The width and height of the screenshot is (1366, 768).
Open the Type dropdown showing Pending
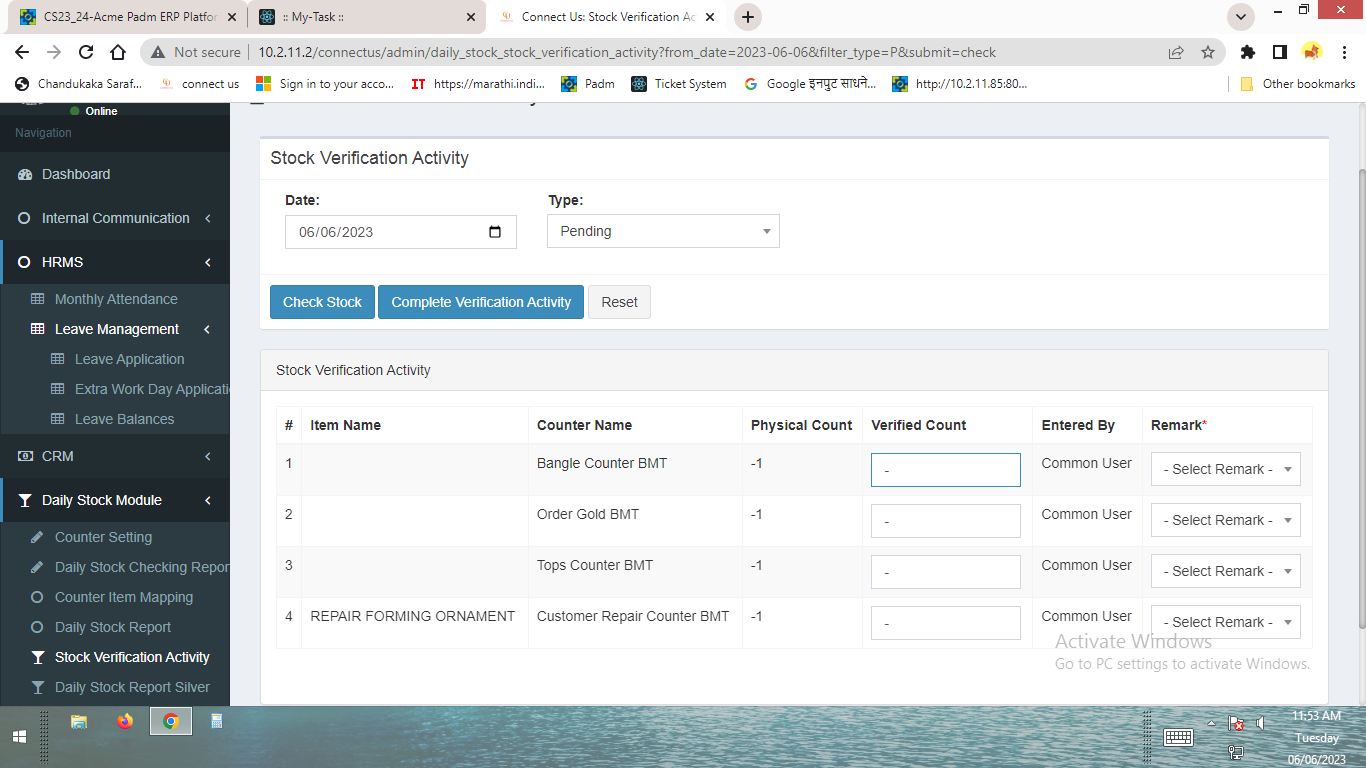click(663, 231)
